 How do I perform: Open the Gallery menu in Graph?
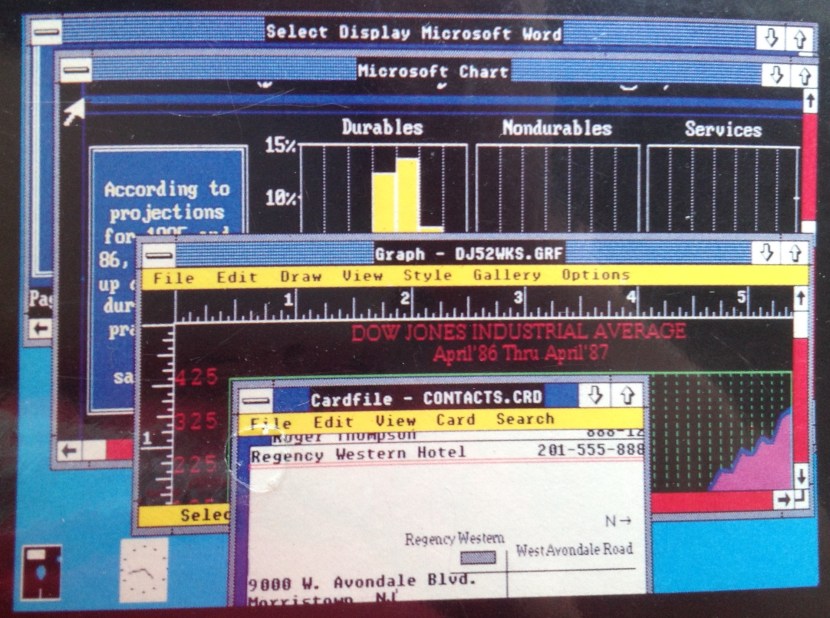(x=504, y=275)
